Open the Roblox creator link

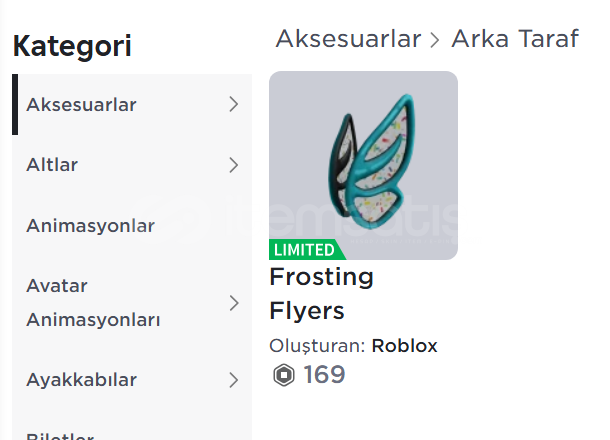[404, 346]
